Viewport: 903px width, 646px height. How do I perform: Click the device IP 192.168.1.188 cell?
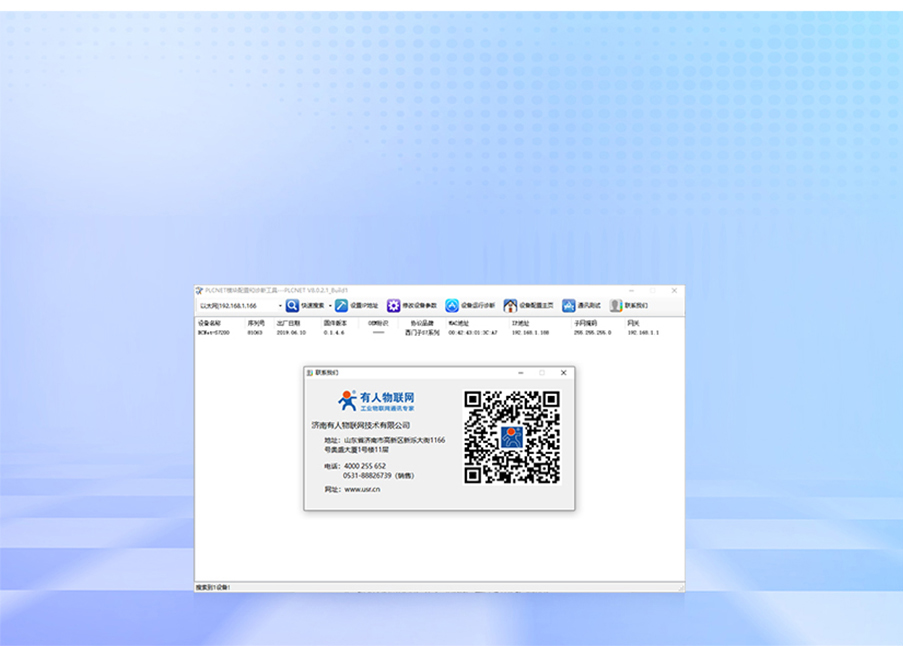530,333
